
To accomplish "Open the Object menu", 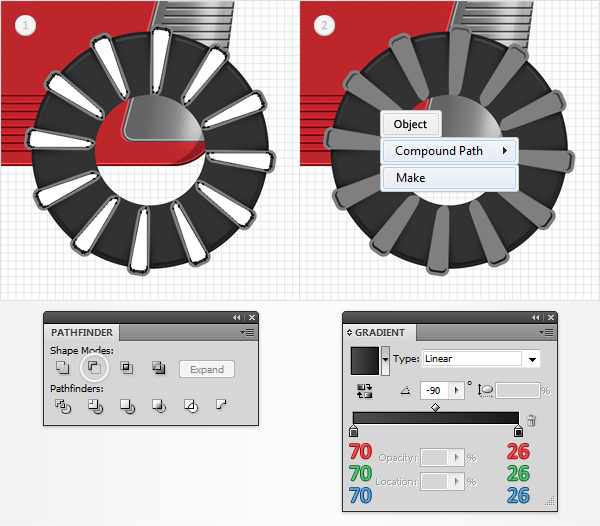I will (x=411, y=124).
